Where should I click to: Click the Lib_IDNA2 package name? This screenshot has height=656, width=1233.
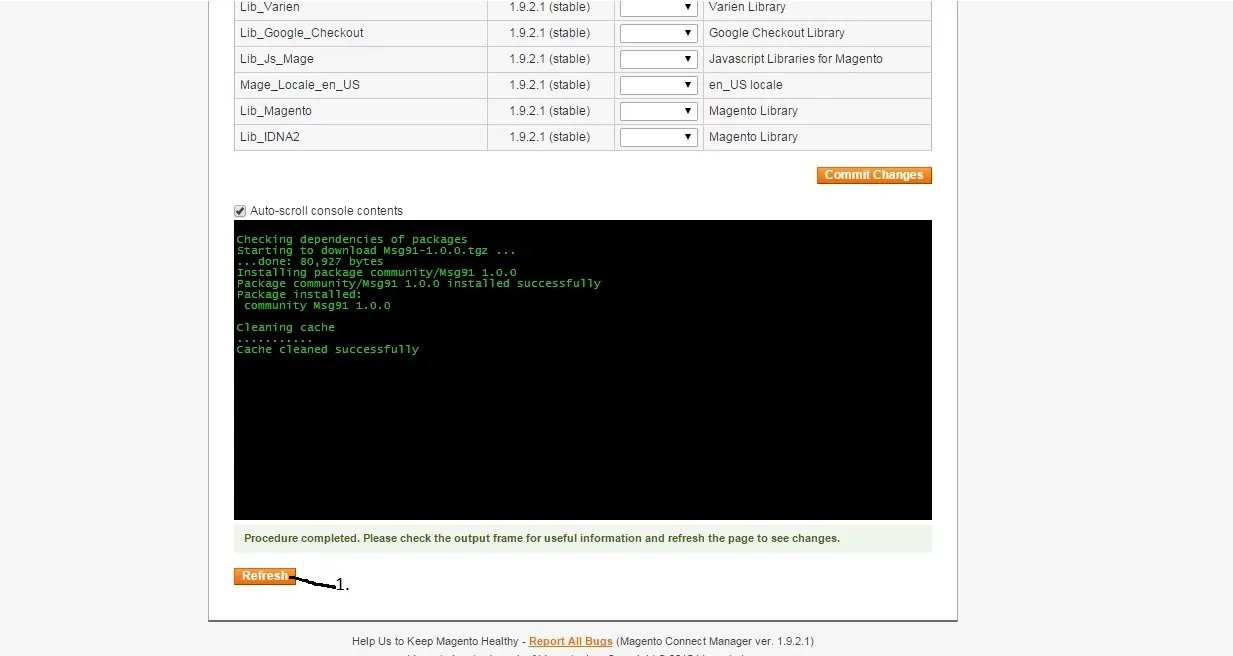[270, 137]
